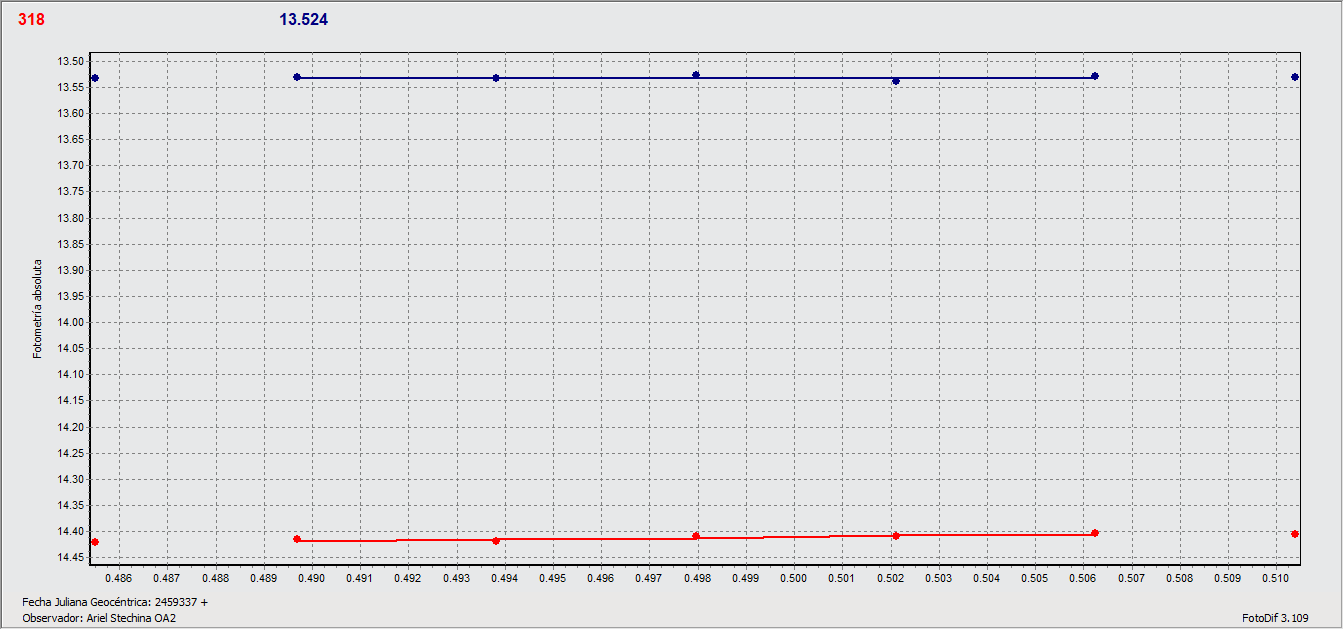This screenshot has height=630, width=1344.
Task: Click the red asteroid number 318 label
Action: pyautogui.click(x=30, y=17)
